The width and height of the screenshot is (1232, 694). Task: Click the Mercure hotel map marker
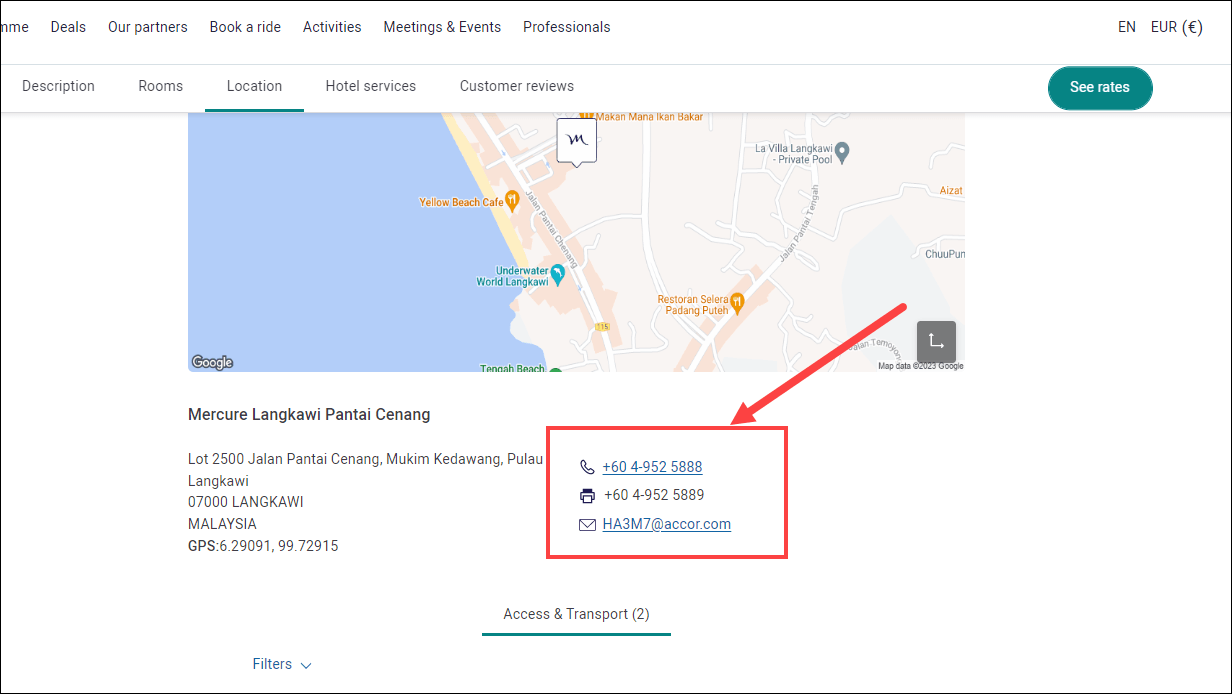point(576,140)
